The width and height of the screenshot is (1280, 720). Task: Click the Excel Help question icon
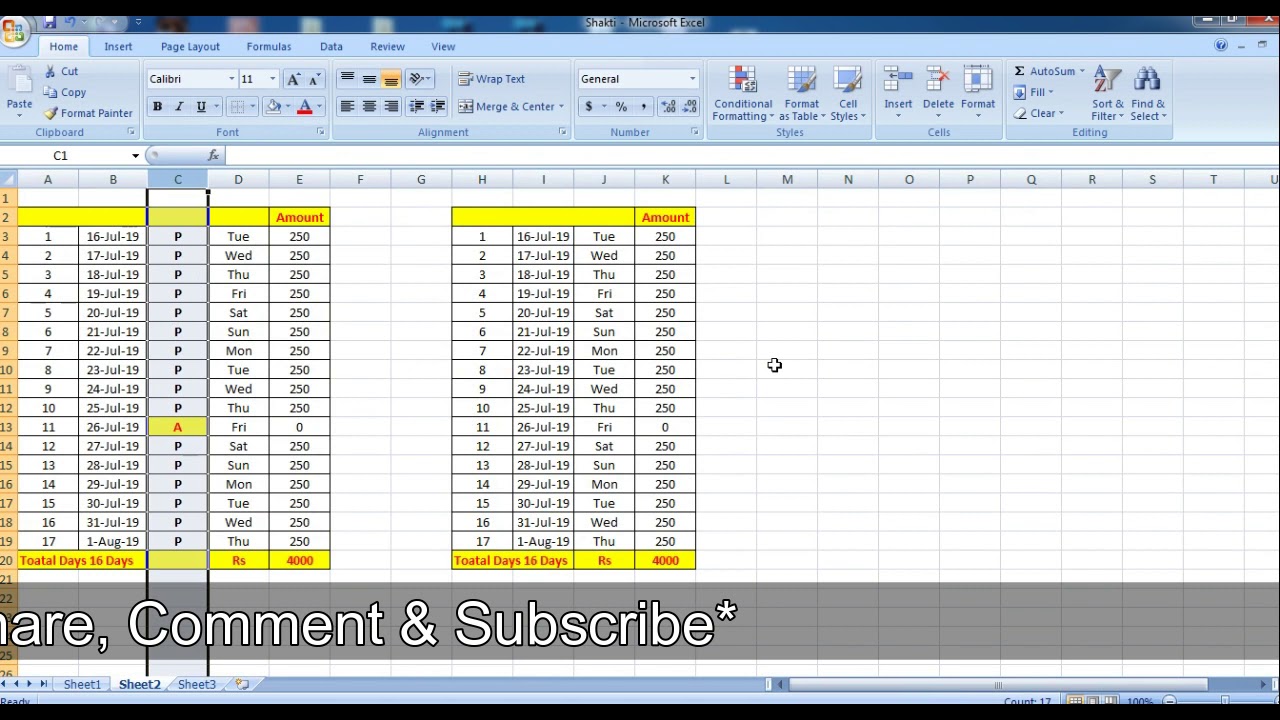[1221, 46]
